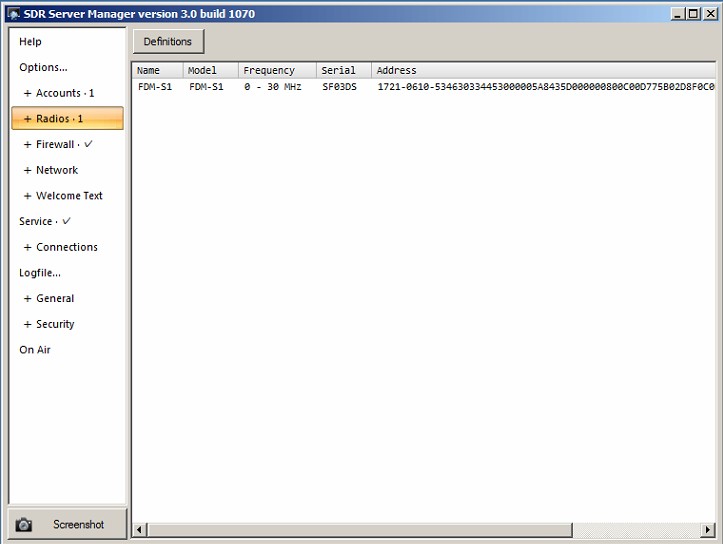
Task: Click the 1721-0610 address cell
Action: [546, 87]
